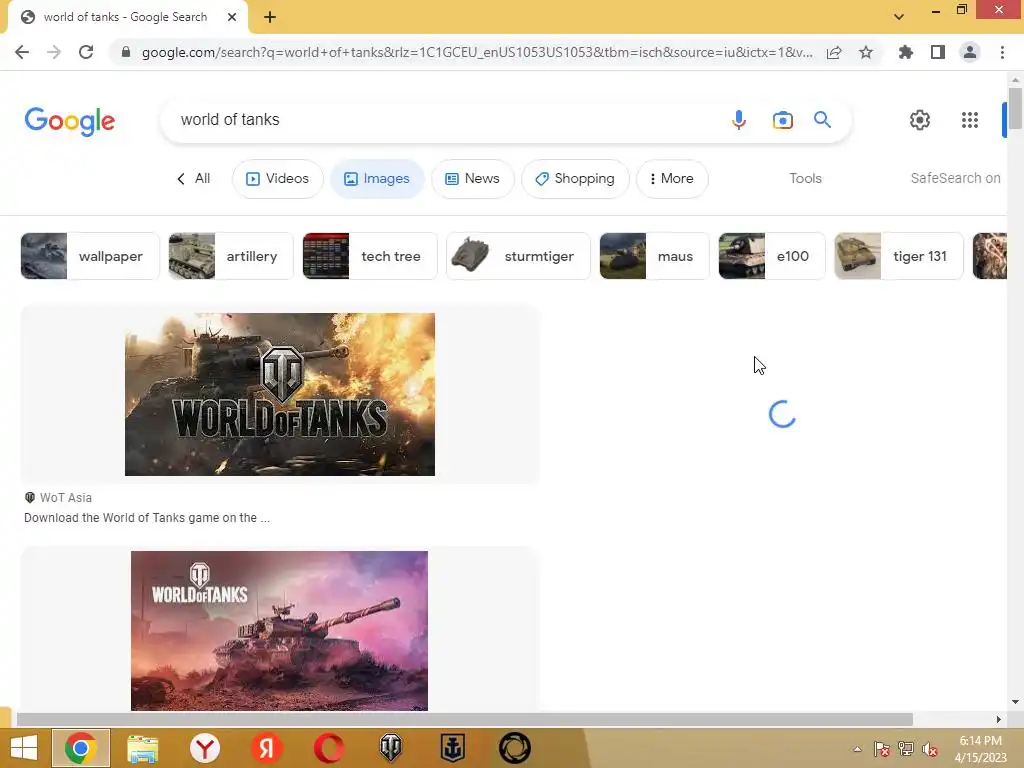The width and height of the screenshot is (1024, 768).
Task: Select the tiger 131 suggestion chip
Action: tap(899, 256)
